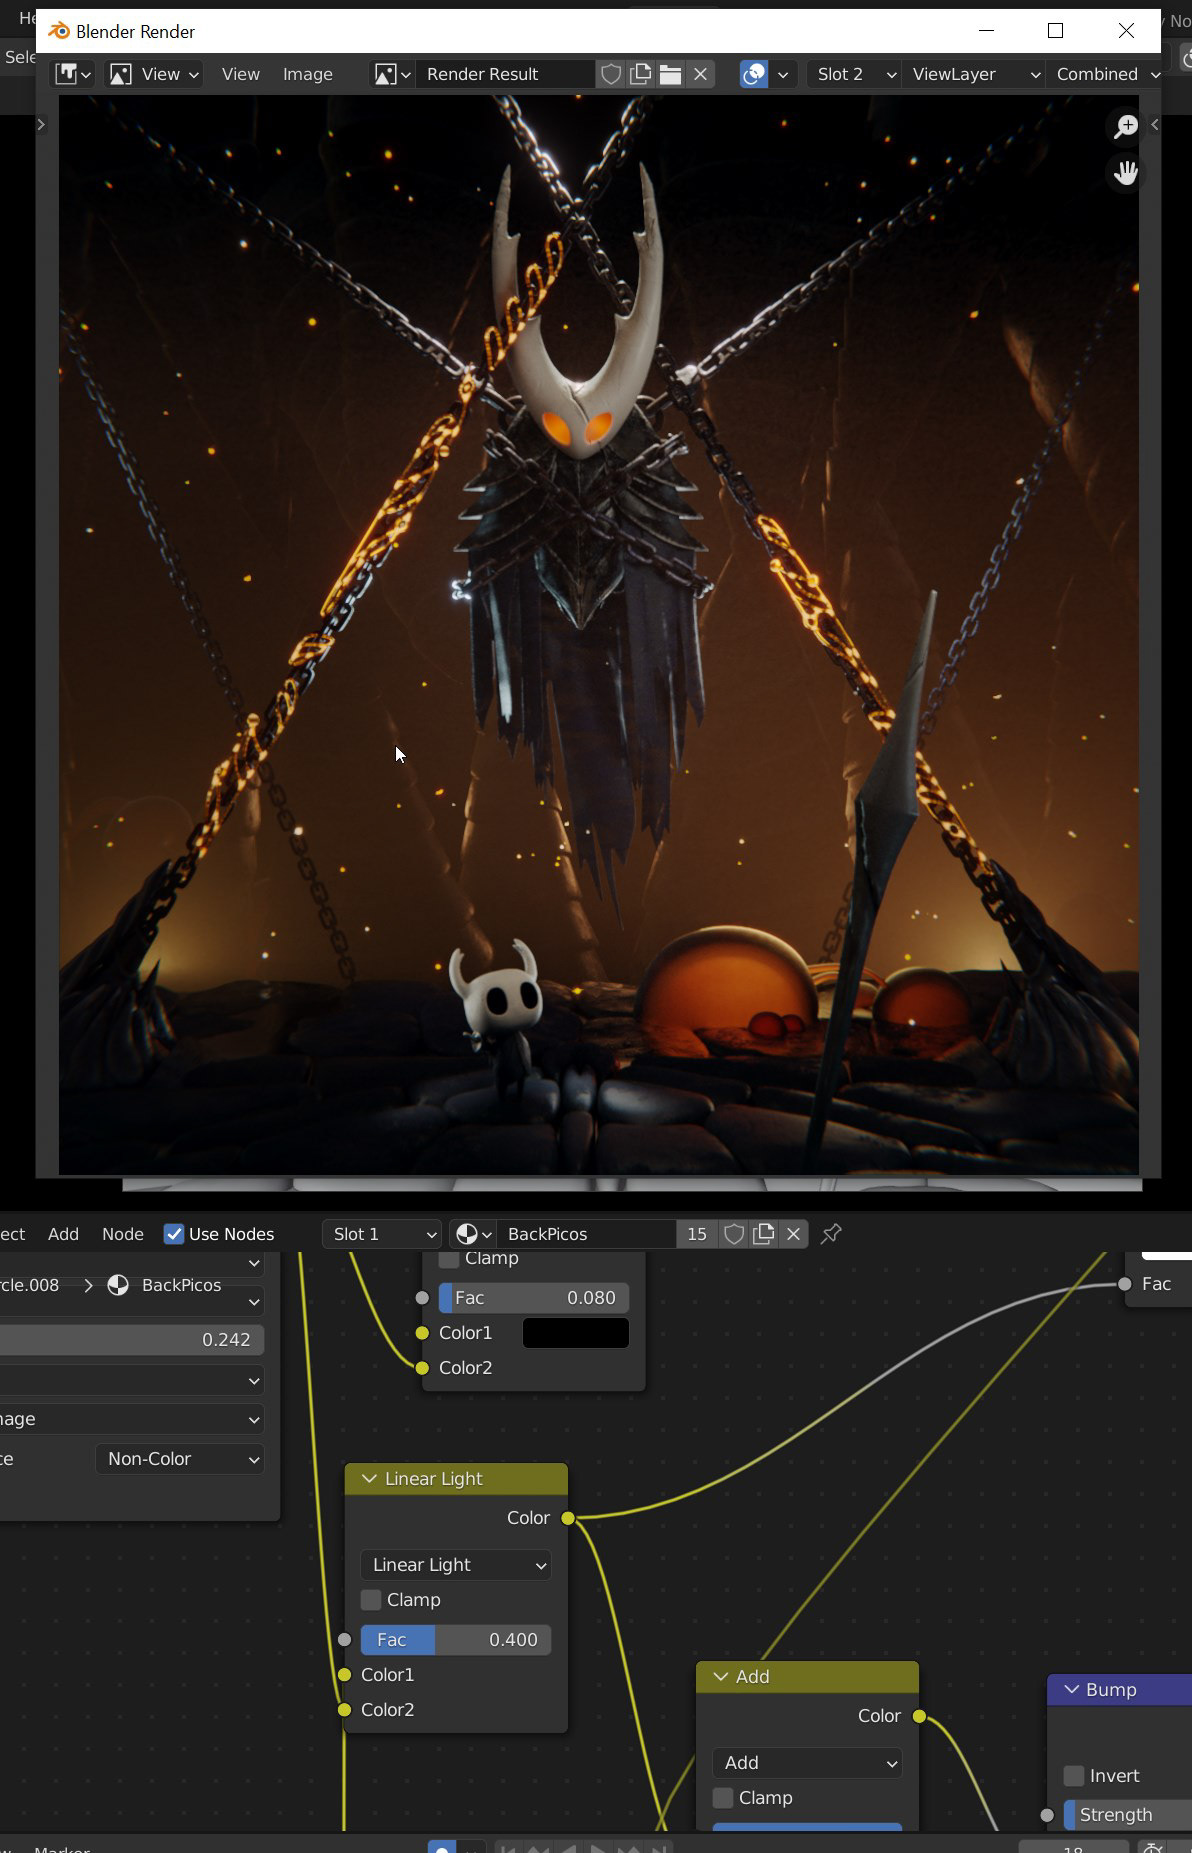This screenshot has width=1192, height=1853.
Task: Create new image with the duplicate icon
Action: tap(640, 74)
